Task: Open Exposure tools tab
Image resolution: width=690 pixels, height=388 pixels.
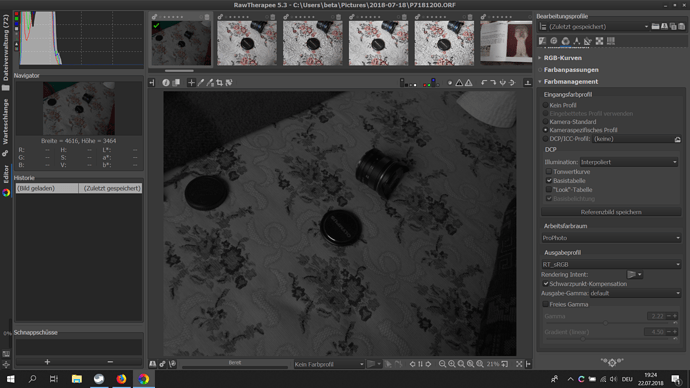Action: tap(542, 41)
